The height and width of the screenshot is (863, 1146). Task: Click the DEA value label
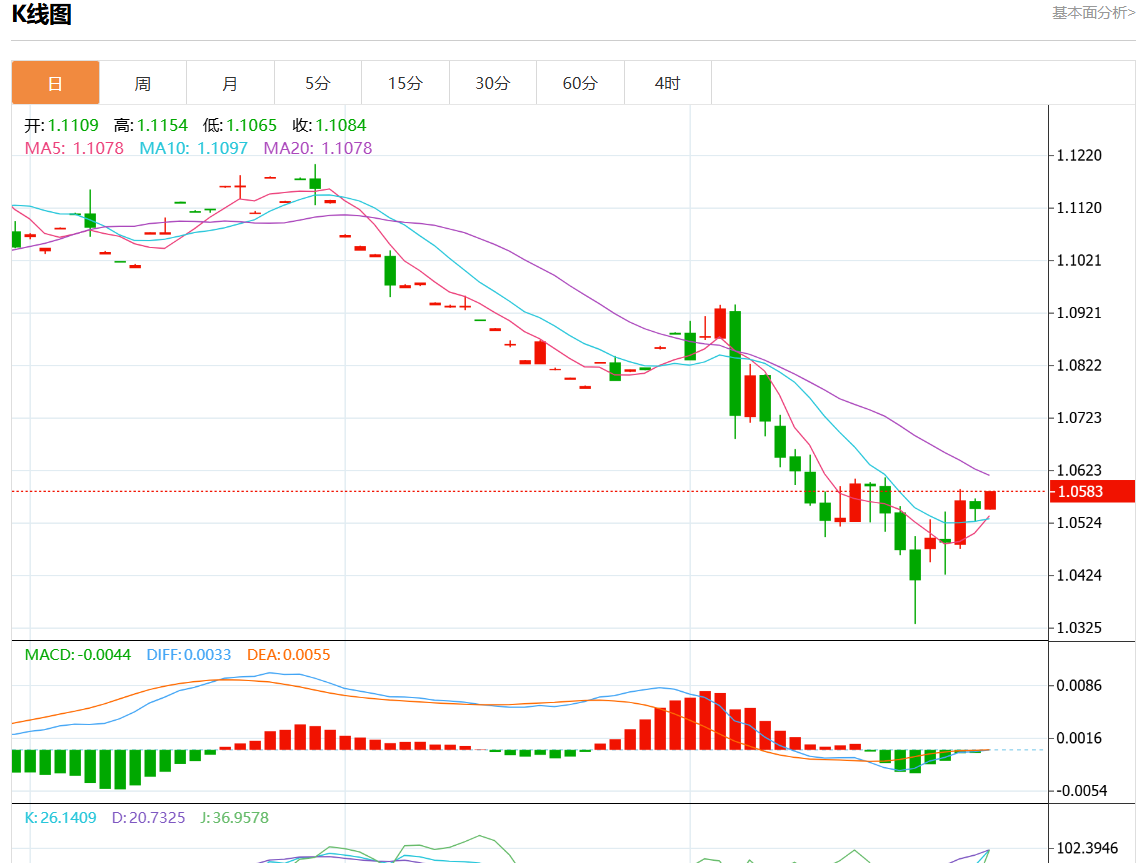(288, 655)
